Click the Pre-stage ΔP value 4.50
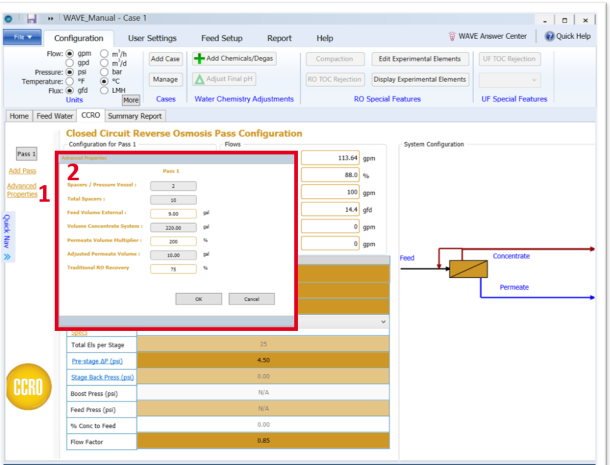The image size is (610, 465). tap(263, 360)
